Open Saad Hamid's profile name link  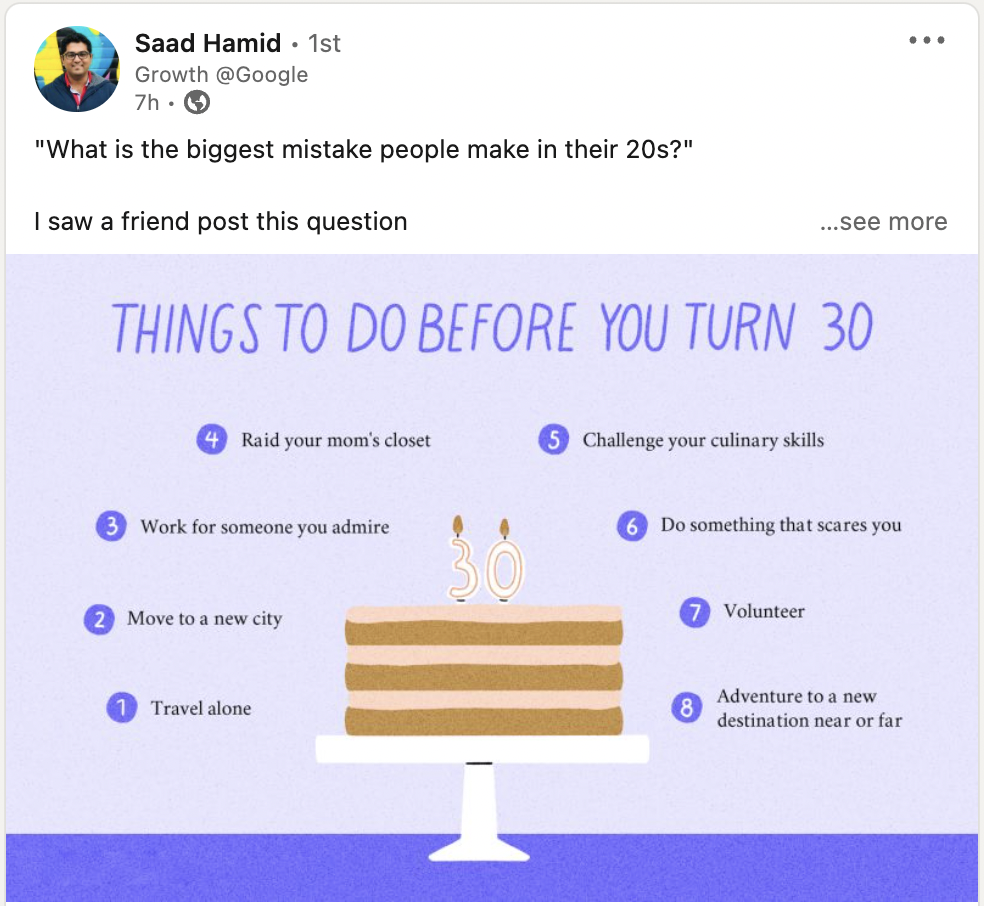click(x=207, y=44)
